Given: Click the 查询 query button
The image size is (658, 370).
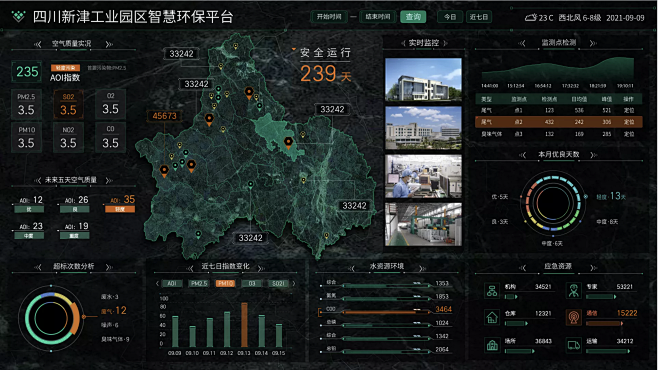Looking at the screenshot, I should pyautogui.click(x=413, y=17).
